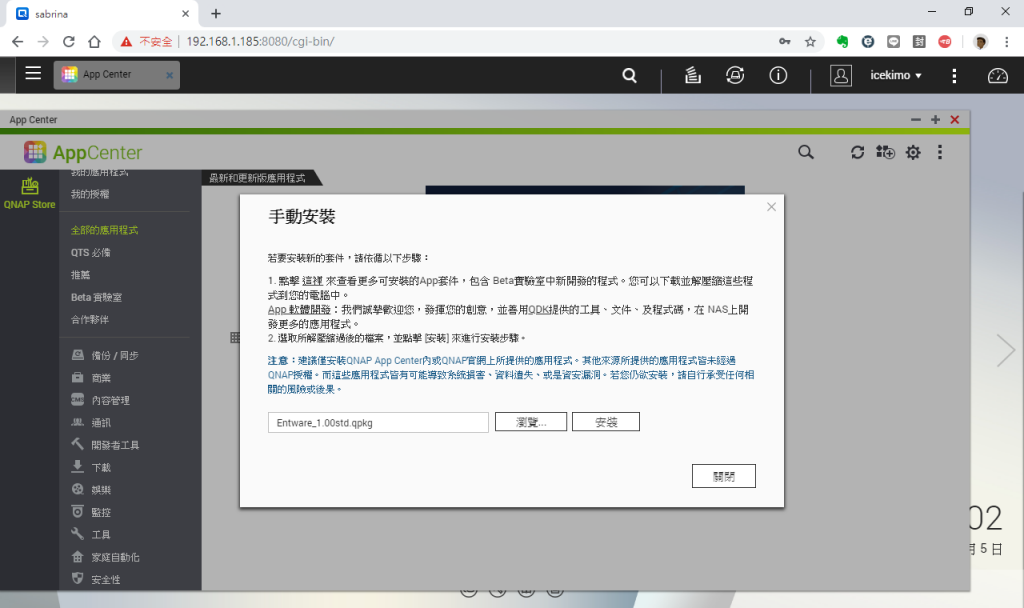Open App Center settings gear

(913, 152)
